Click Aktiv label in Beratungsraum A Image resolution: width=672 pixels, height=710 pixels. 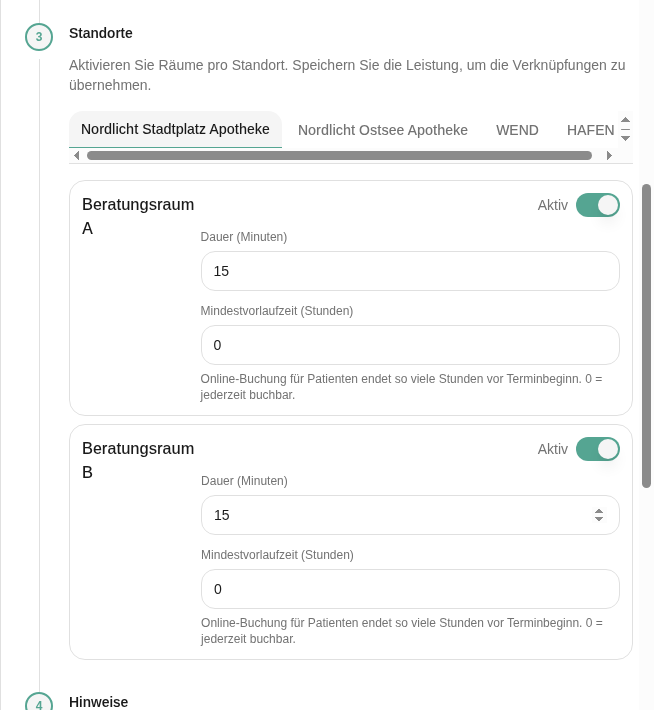[x=552, y=205]
